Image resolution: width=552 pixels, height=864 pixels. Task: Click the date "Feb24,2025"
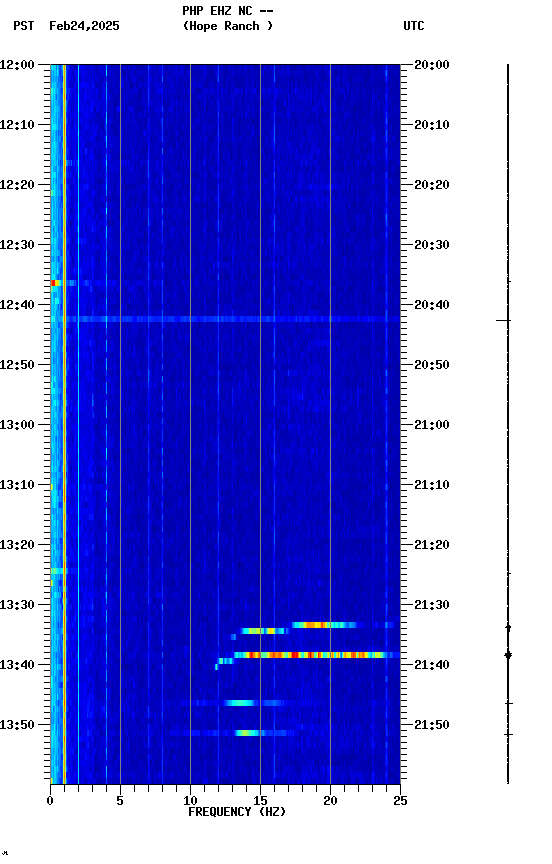[84, 26]
